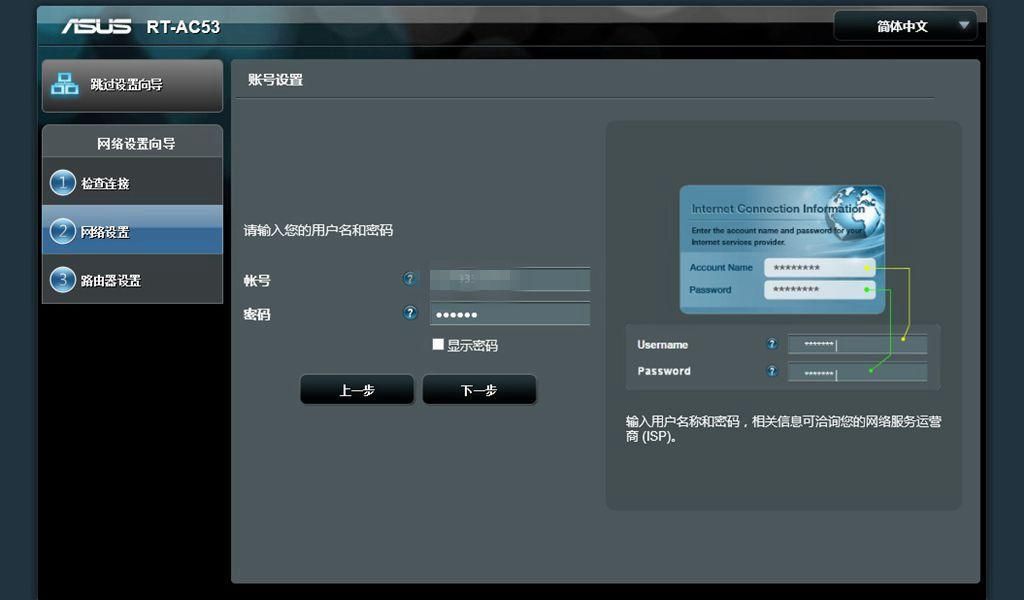Click the step 3 circle icon for 路由器设置
This screenshot has width=1024, height=600.
(x=63, y=280)
